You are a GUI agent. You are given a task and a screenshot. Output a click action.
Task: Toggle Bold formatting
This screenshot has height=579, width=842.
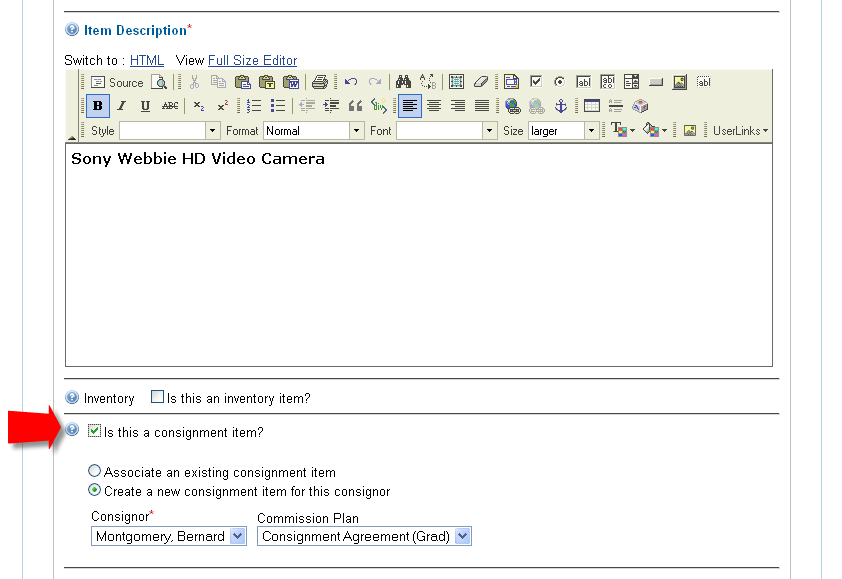pos(98,106)
